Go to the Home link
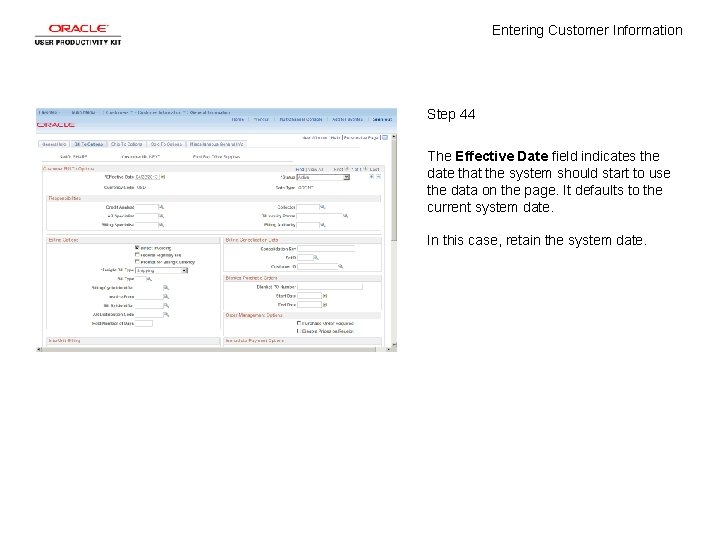 click(237, 119)
